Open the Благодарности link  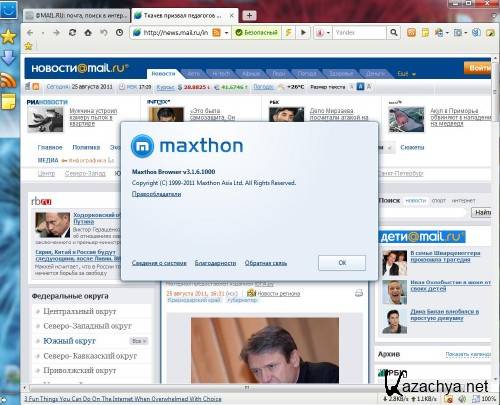pos(215,263)
